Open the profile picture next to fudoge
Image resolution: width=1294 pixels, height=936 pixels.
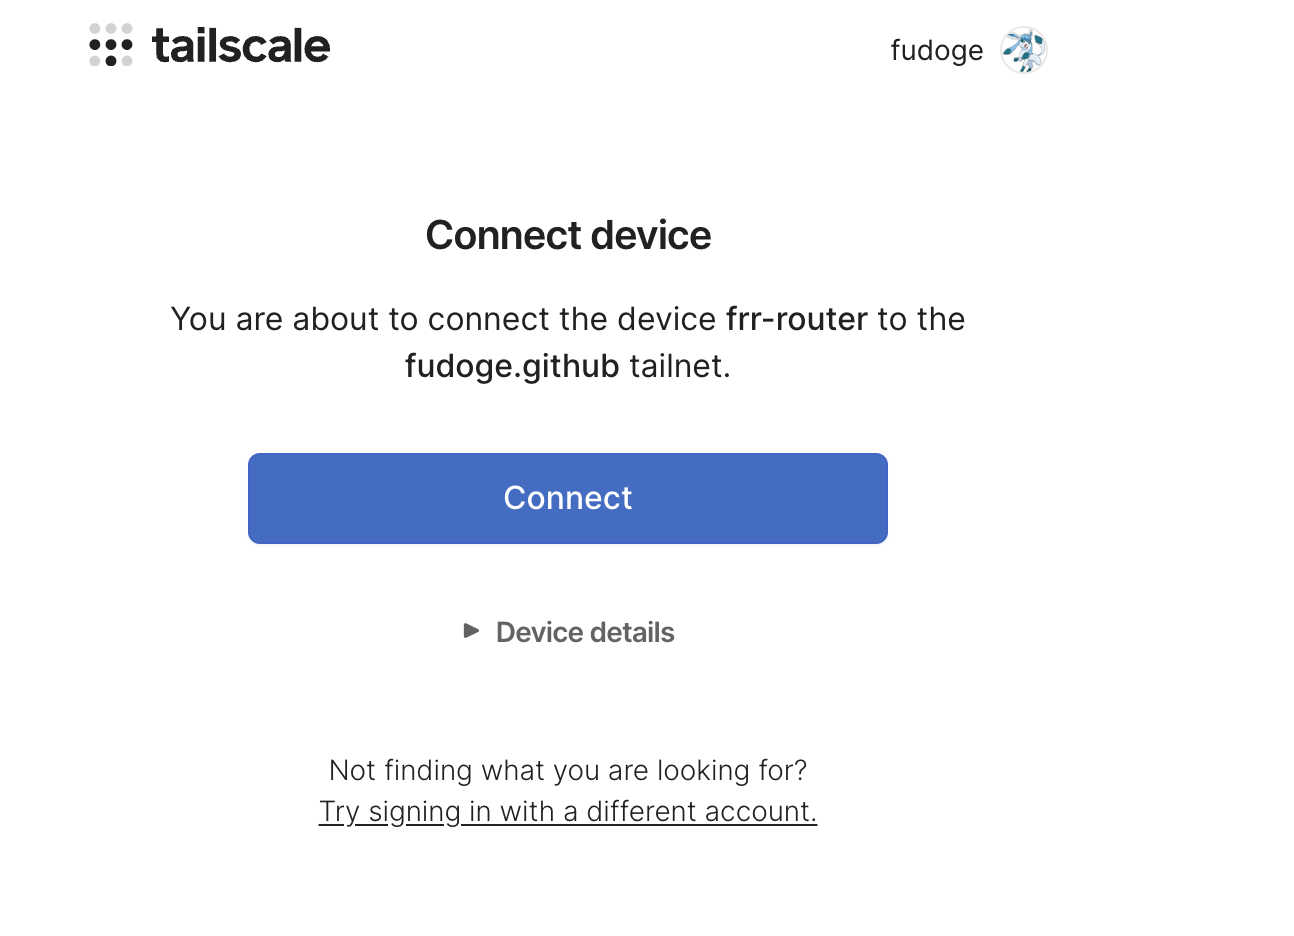coord(1023,50)
